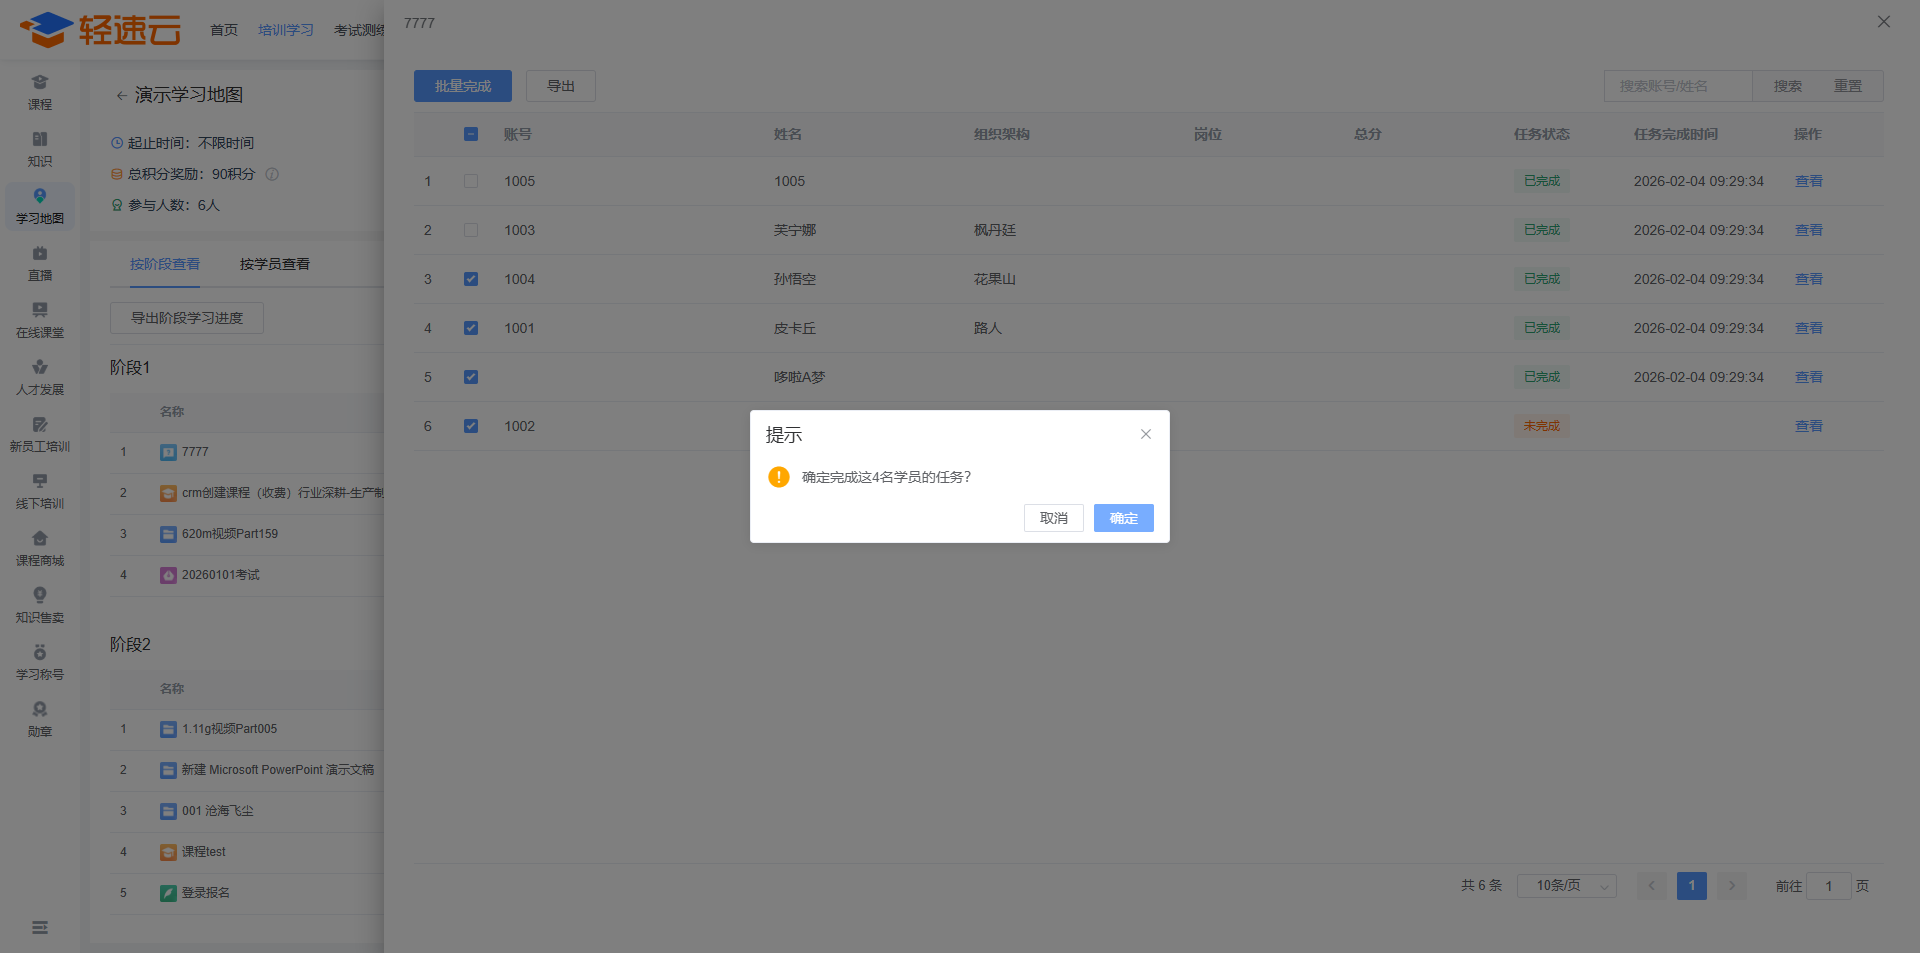Focus the 搜索账号/姓名 search field

(1677, 86)
